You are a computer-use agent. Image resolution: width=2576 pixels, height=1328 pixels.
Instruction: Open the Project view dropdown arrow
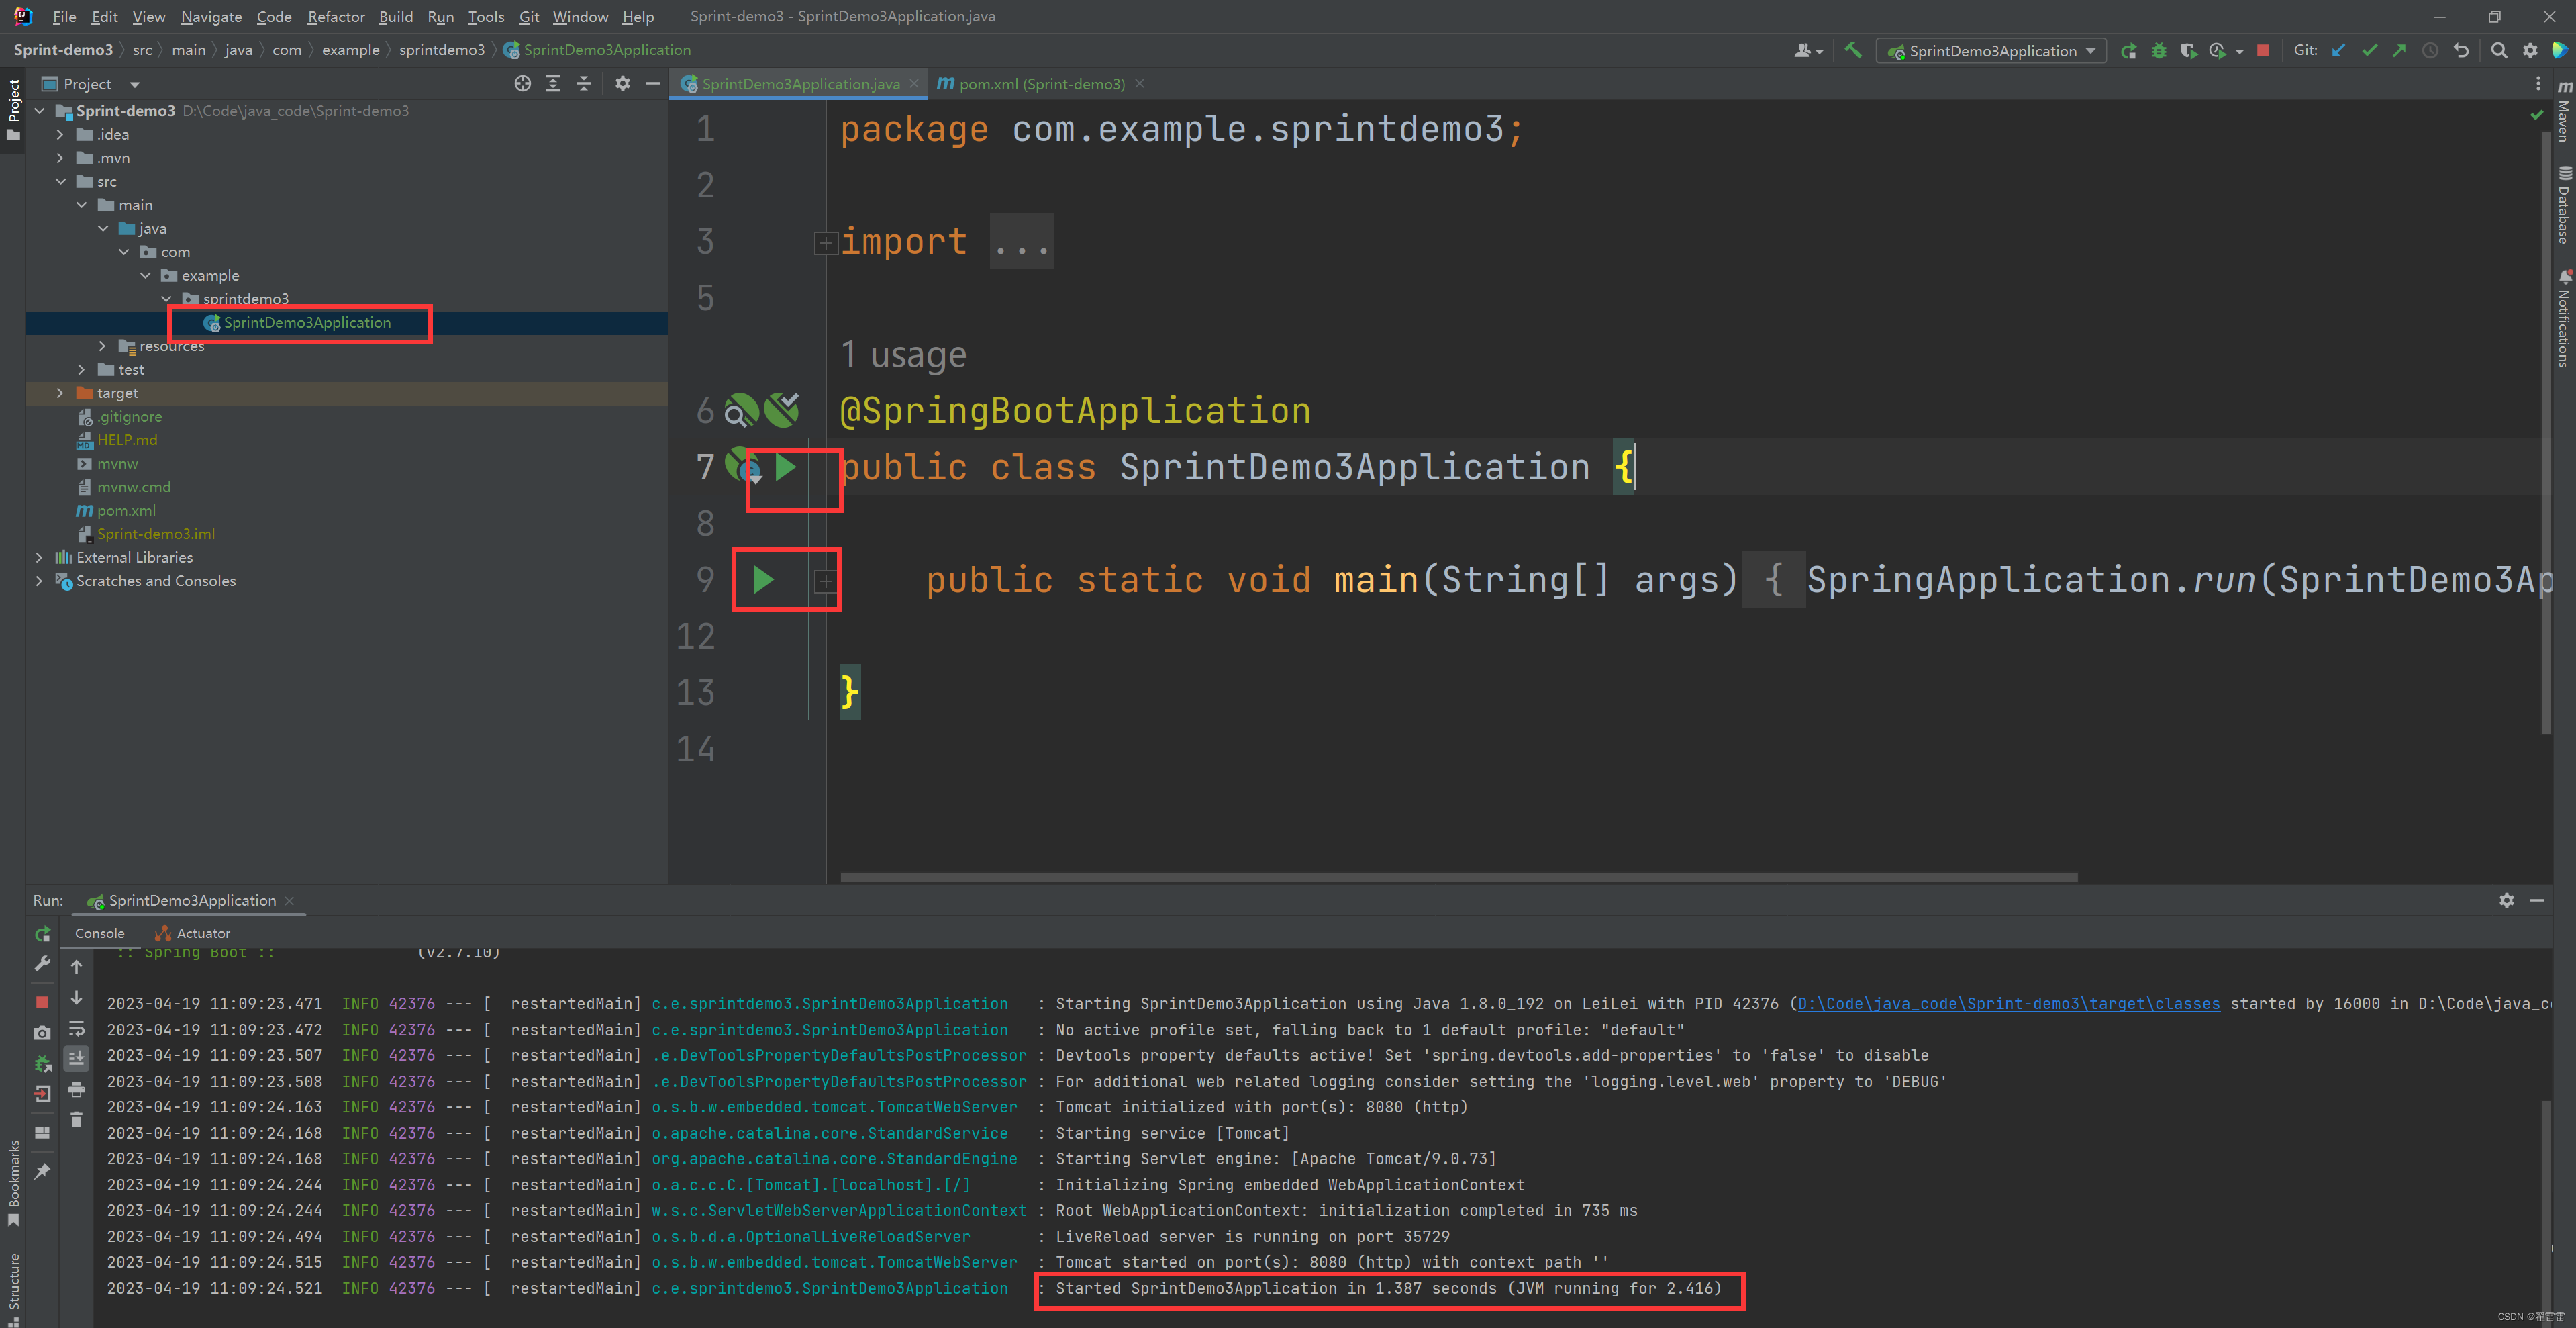pos(134,85)
